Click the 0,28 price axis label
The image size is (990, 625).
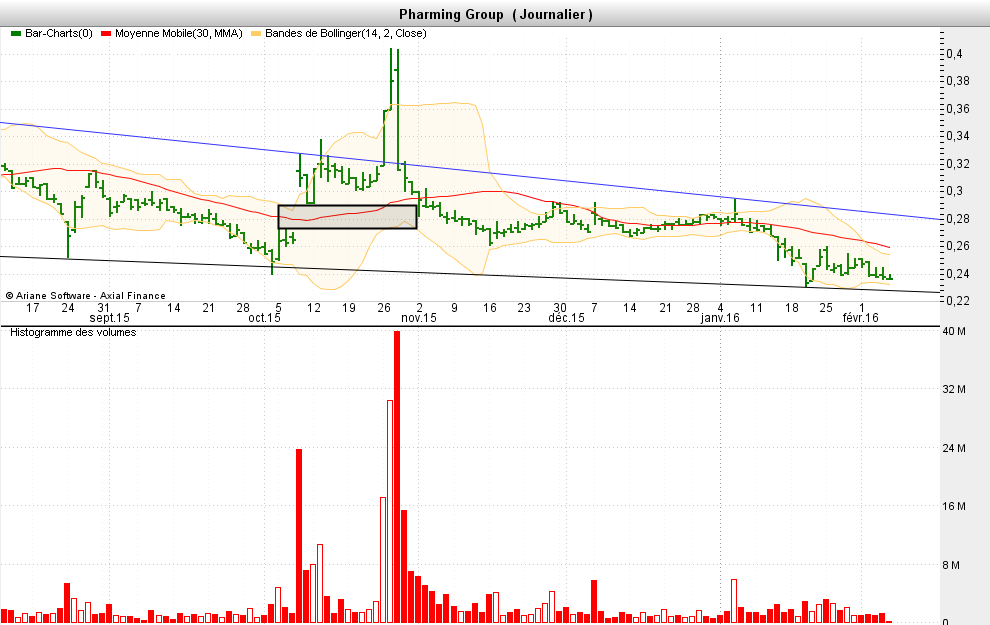click(958, 218)
